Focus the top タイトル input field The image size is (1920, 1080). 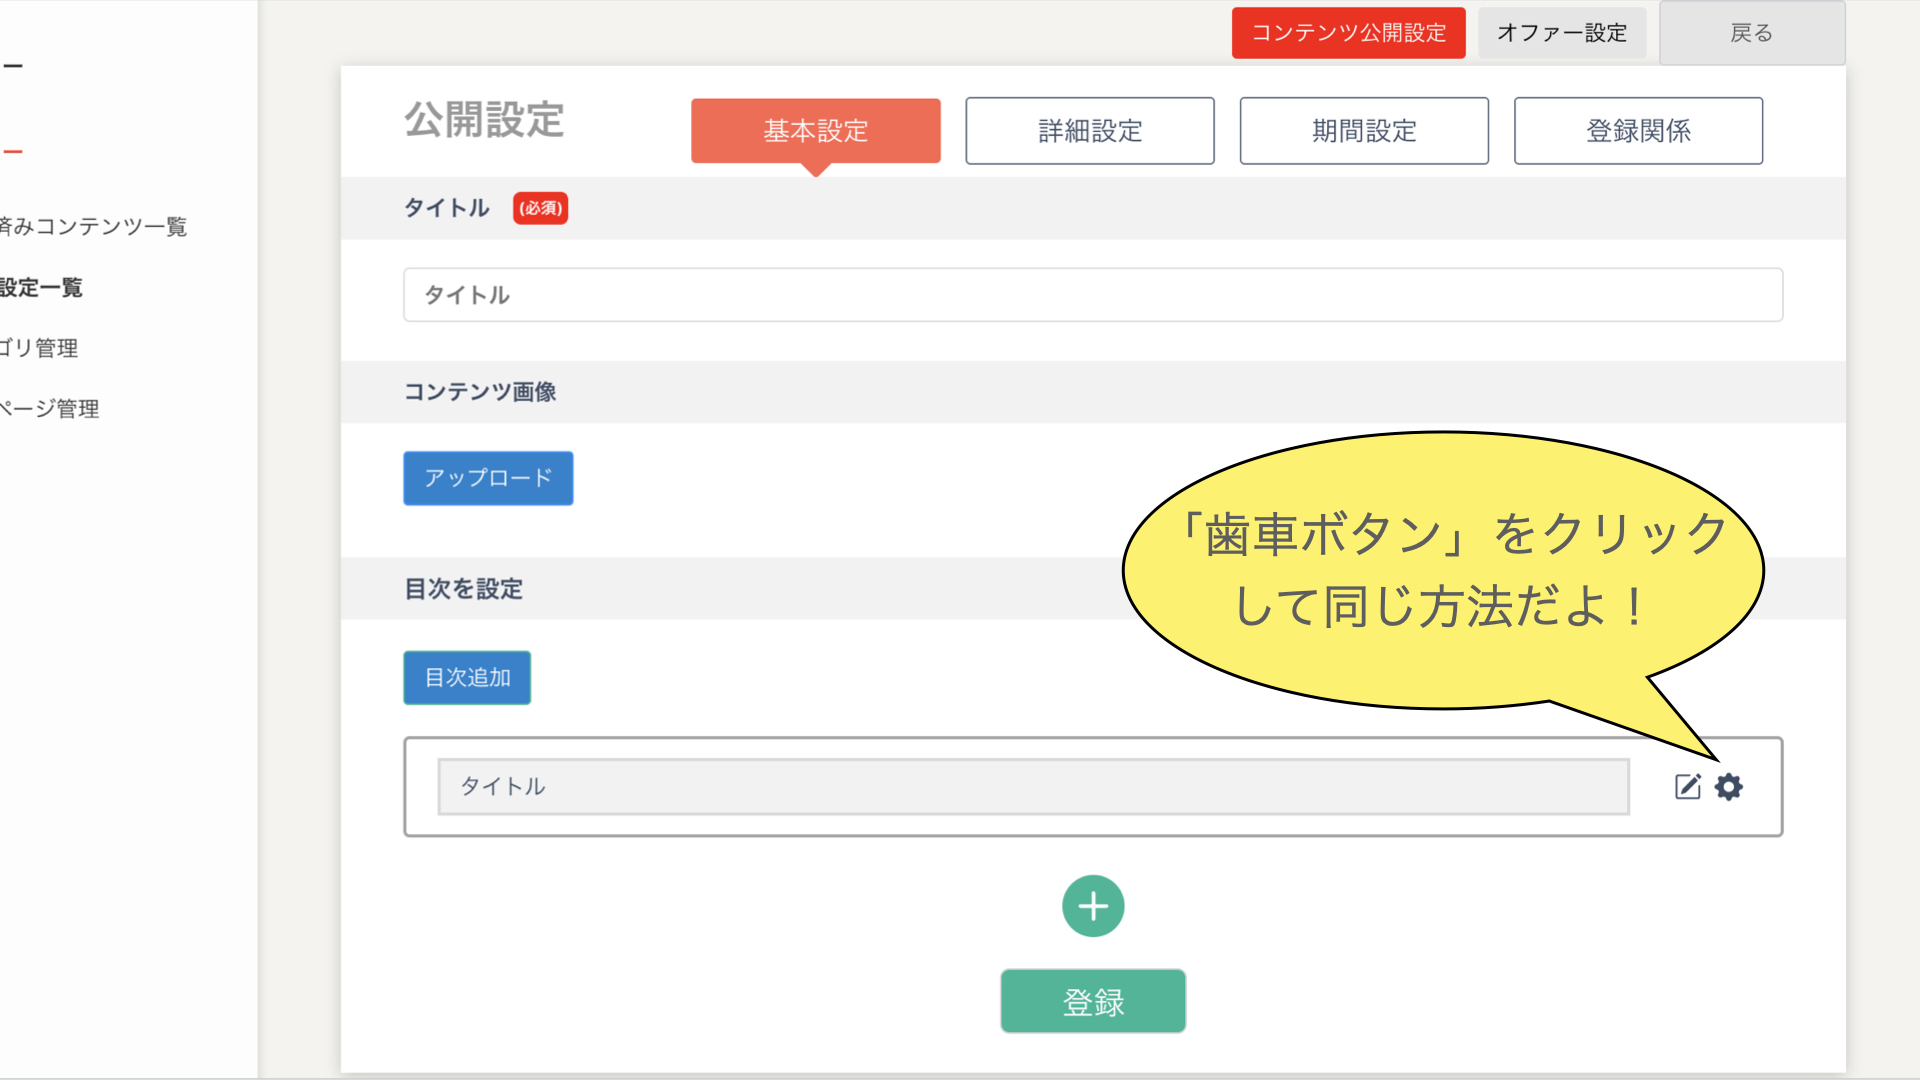click(1092, 295)
